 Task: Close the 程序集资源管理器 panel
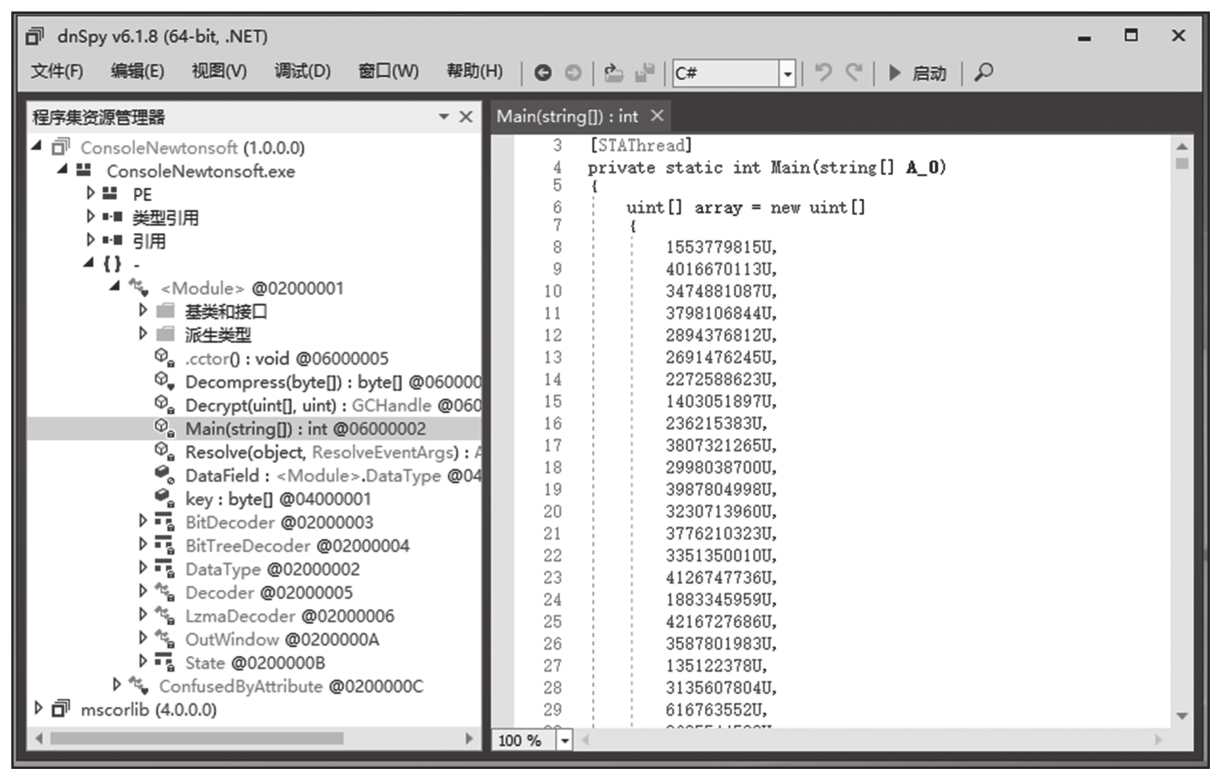coord(466,117)
